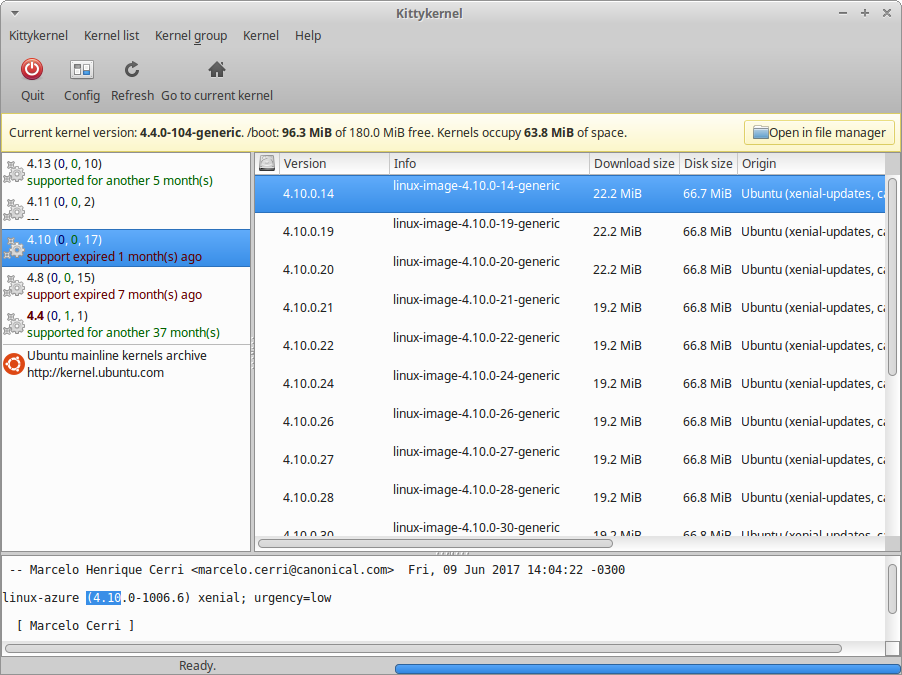The height and width of the screenshot is (675, 902).
Task: Click the disk icon column header
Action: pos(267,163)
